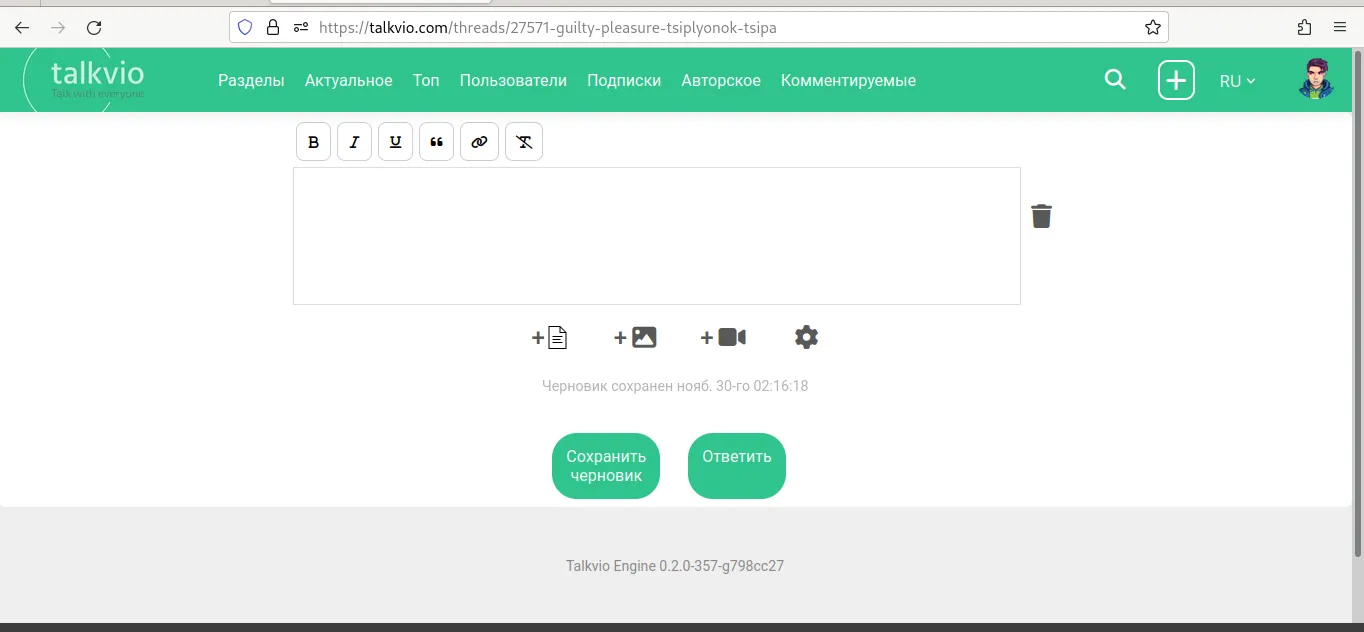Open site search with the magnifier icon
This screenshot has height=632, width=1364.
pos(1115,80)
